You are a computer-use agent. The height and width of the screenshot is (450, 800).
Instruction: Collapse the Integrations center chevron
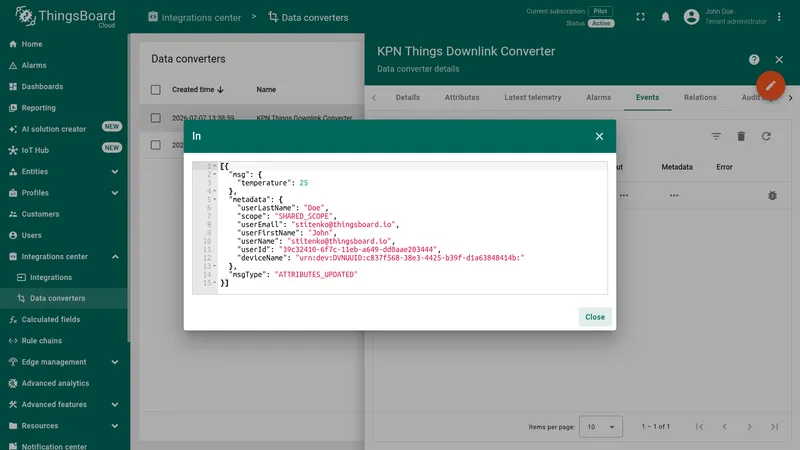(115, 257)
